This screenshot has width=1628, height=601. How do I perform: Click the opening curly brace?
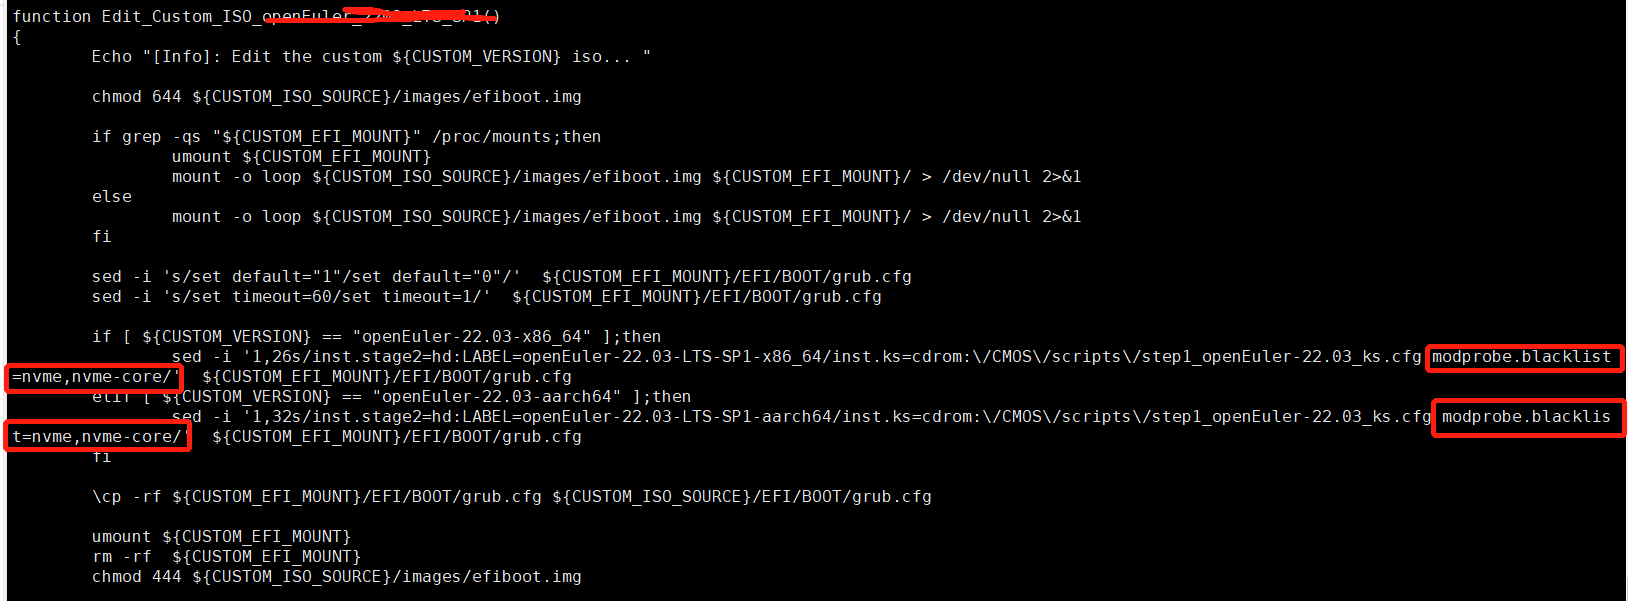[x=17, y=37]
